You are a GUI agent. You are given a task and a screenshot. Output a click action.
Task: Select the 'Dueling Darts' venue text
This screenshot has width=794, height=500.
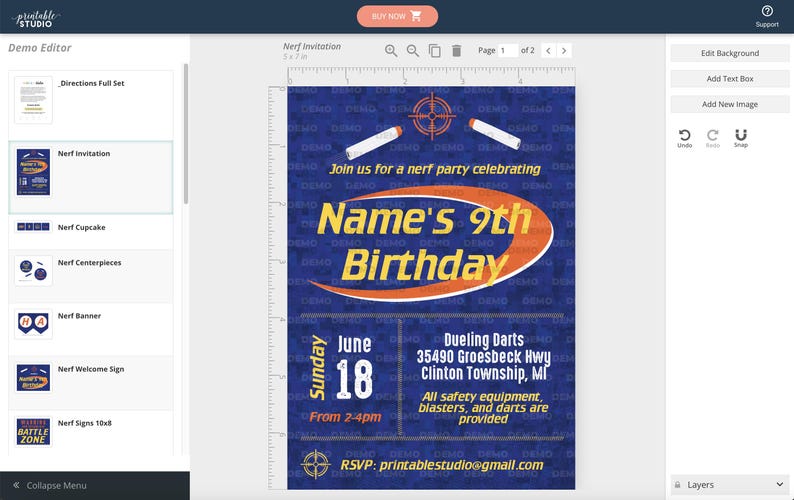484,340
